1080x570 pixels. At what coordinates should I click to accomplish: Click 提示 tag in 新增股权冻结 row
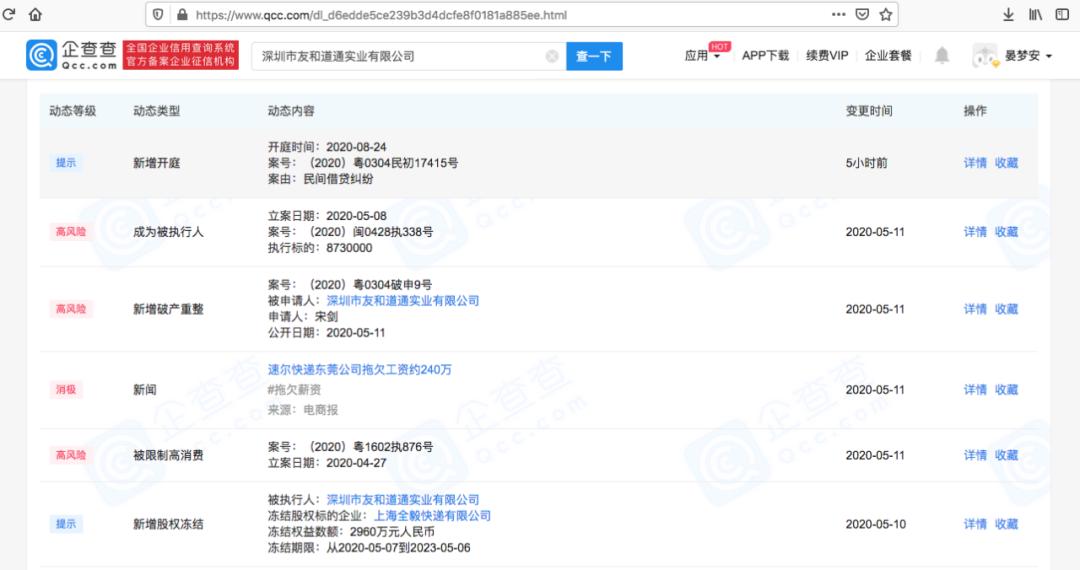(66, 524)
